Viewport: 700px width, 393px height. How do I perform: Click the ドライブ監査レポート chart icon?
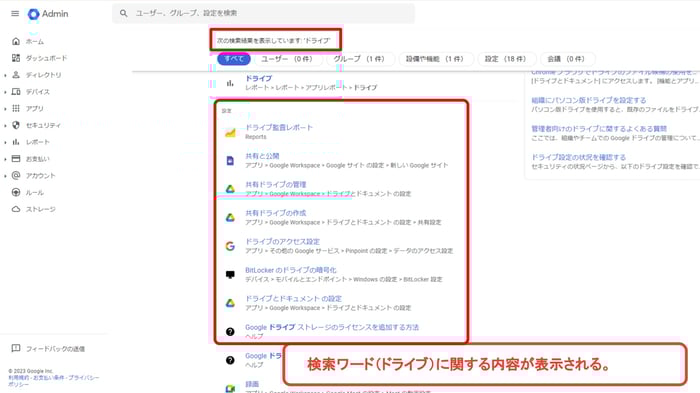pos(230,132)
